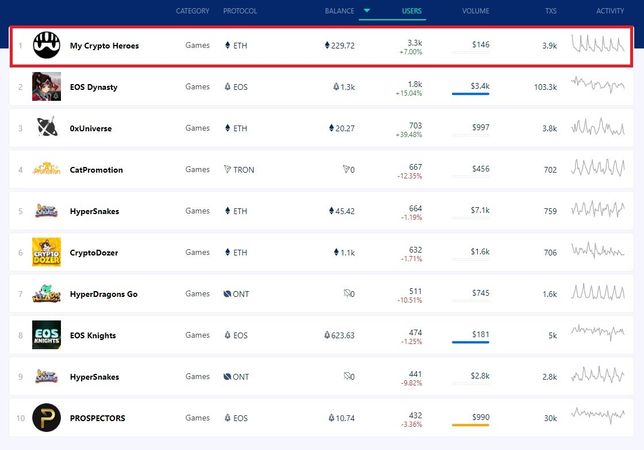The width and height of the screenshot is (644, 450).
Task: Click My Crypto Heroes activity sparkline chart
Action: 597,45
